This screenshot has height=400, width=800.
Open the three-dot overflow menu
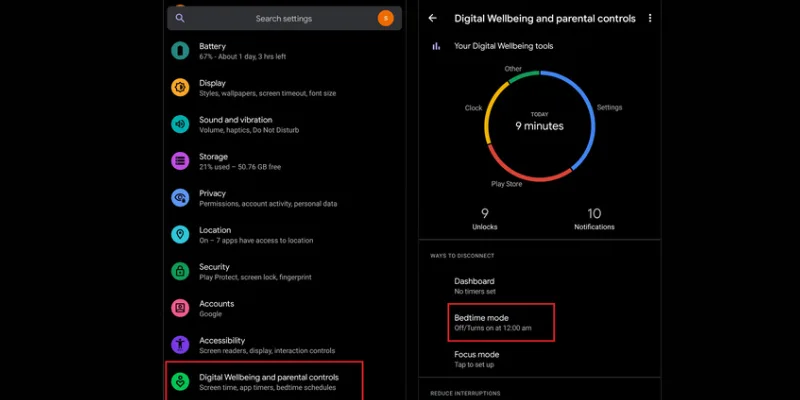pos(649,18)
